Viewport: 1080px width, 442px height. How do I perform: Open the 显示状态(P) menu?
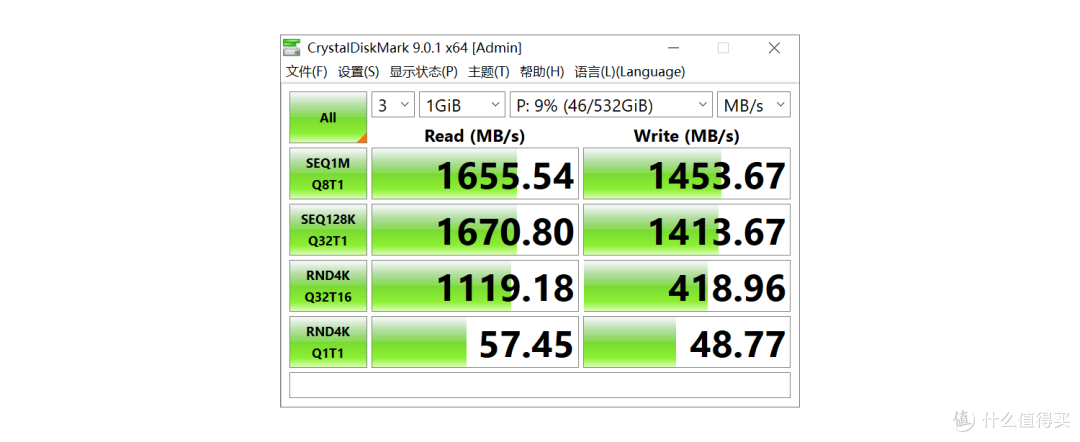(x=424, y=72)
